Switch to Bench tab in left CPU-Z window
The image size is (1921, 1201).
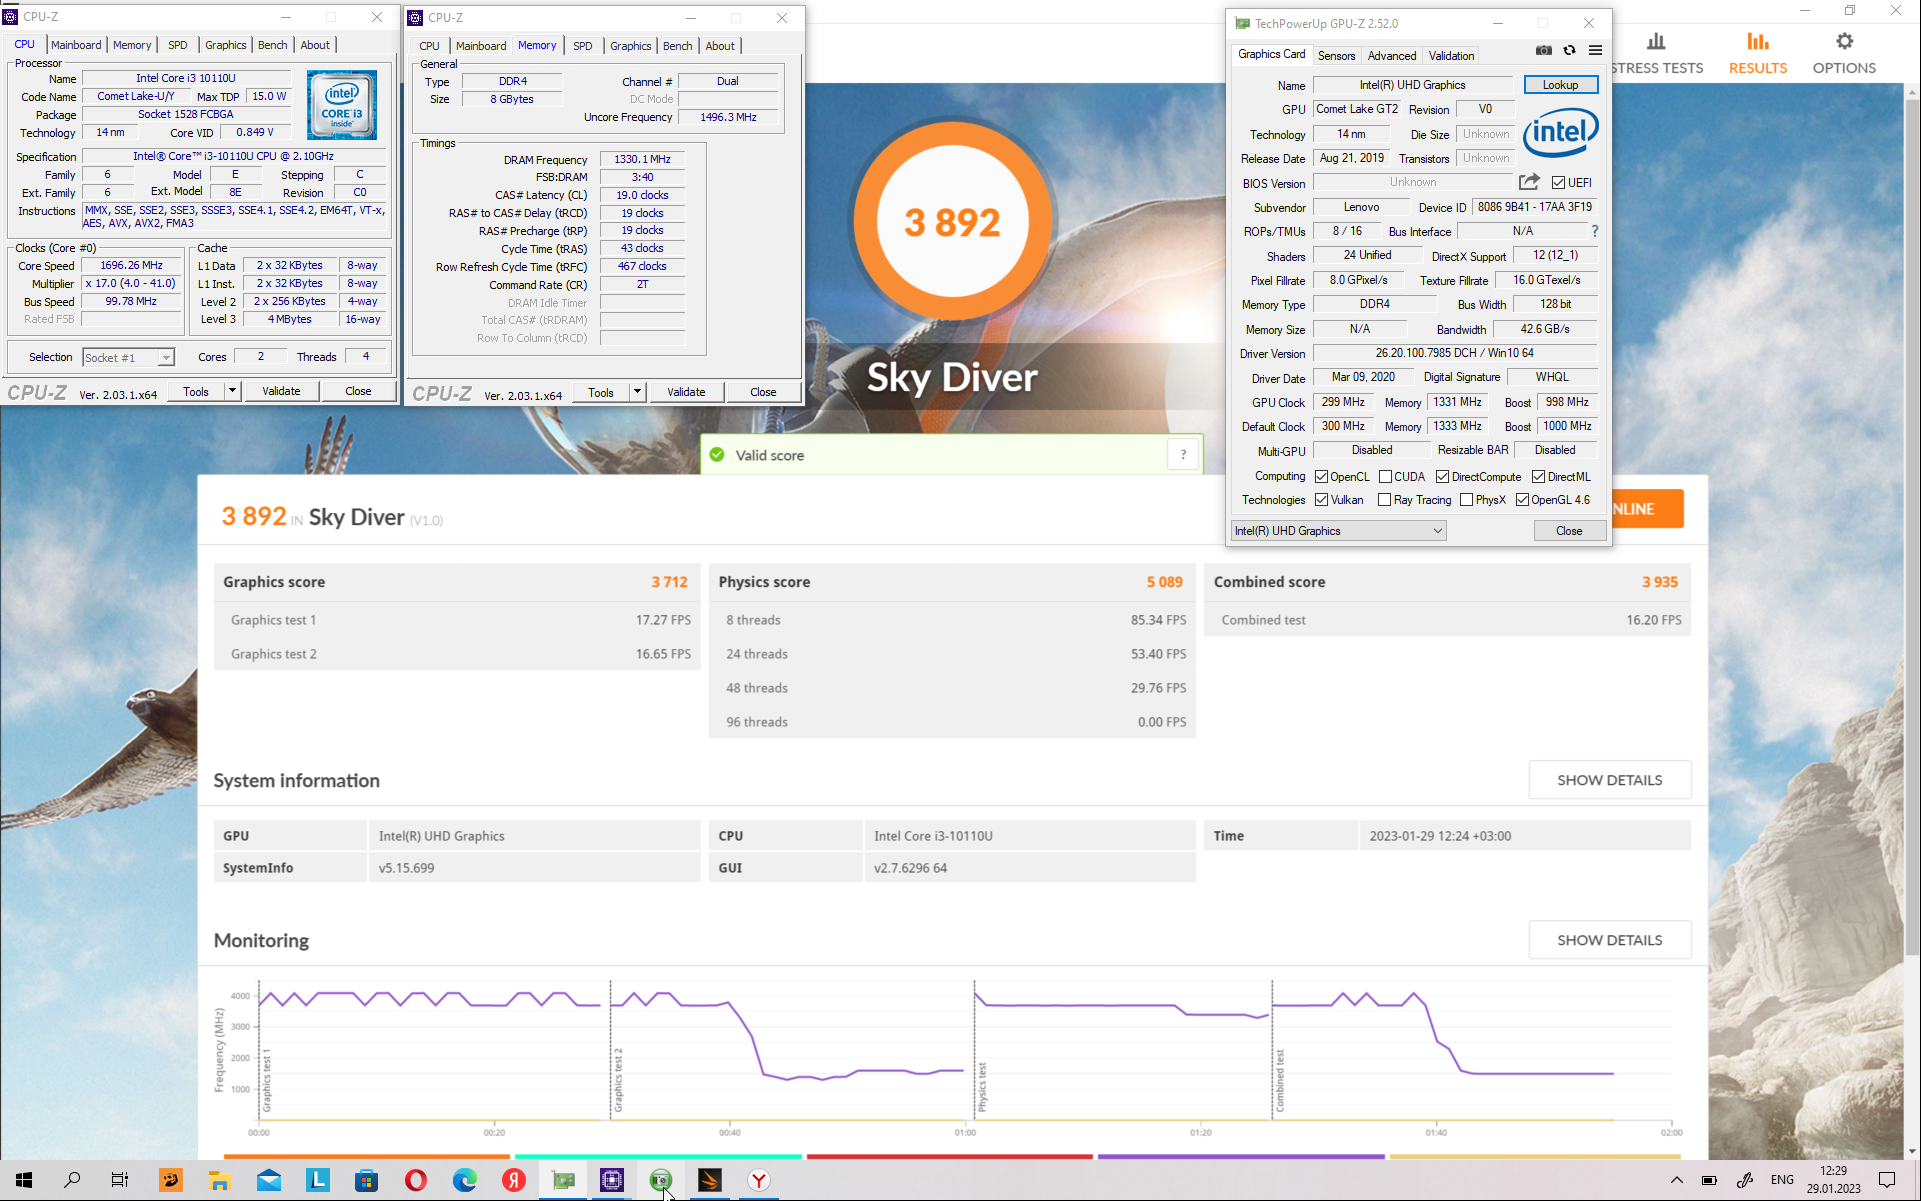tap(272, 45)
